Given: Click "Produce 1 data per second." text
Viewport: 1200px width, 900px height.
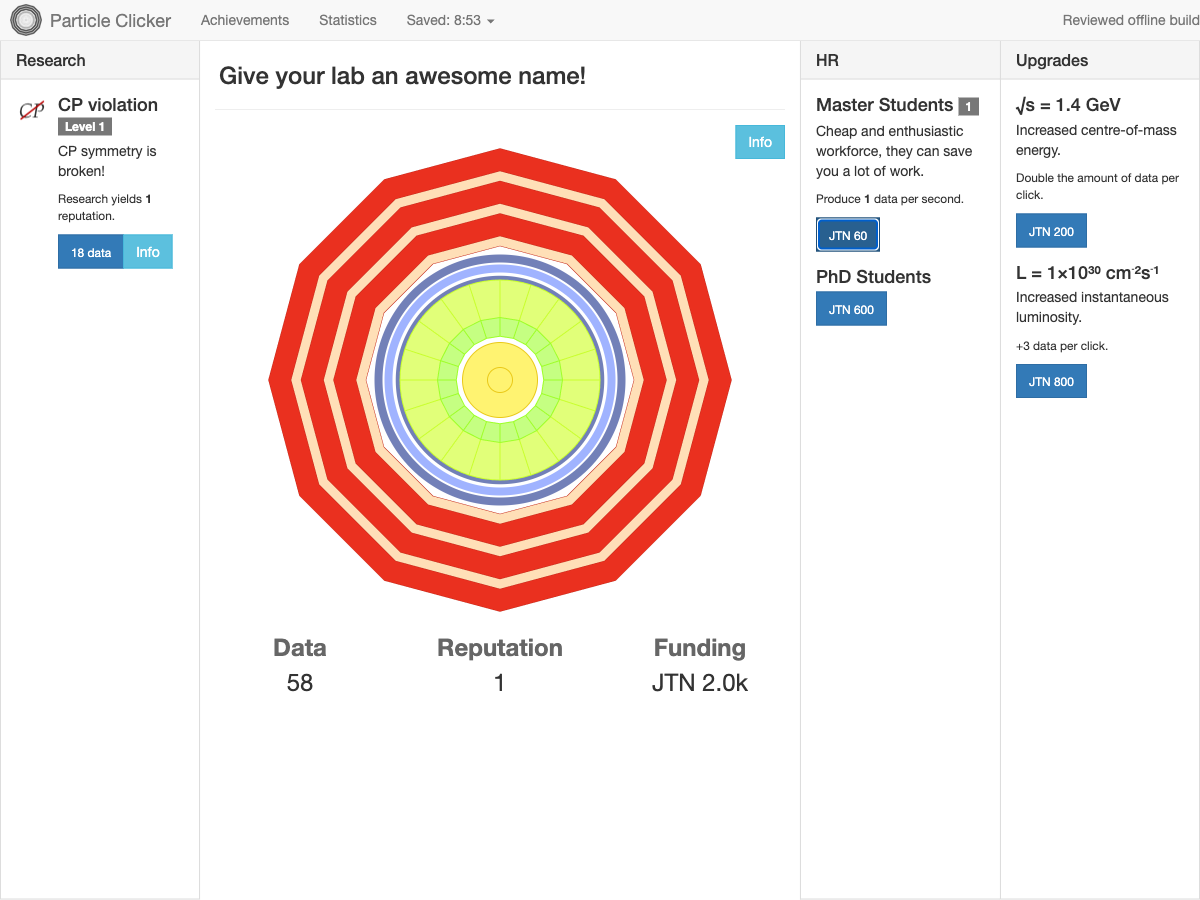Looking at the screenshot, I should pos(890,199).
